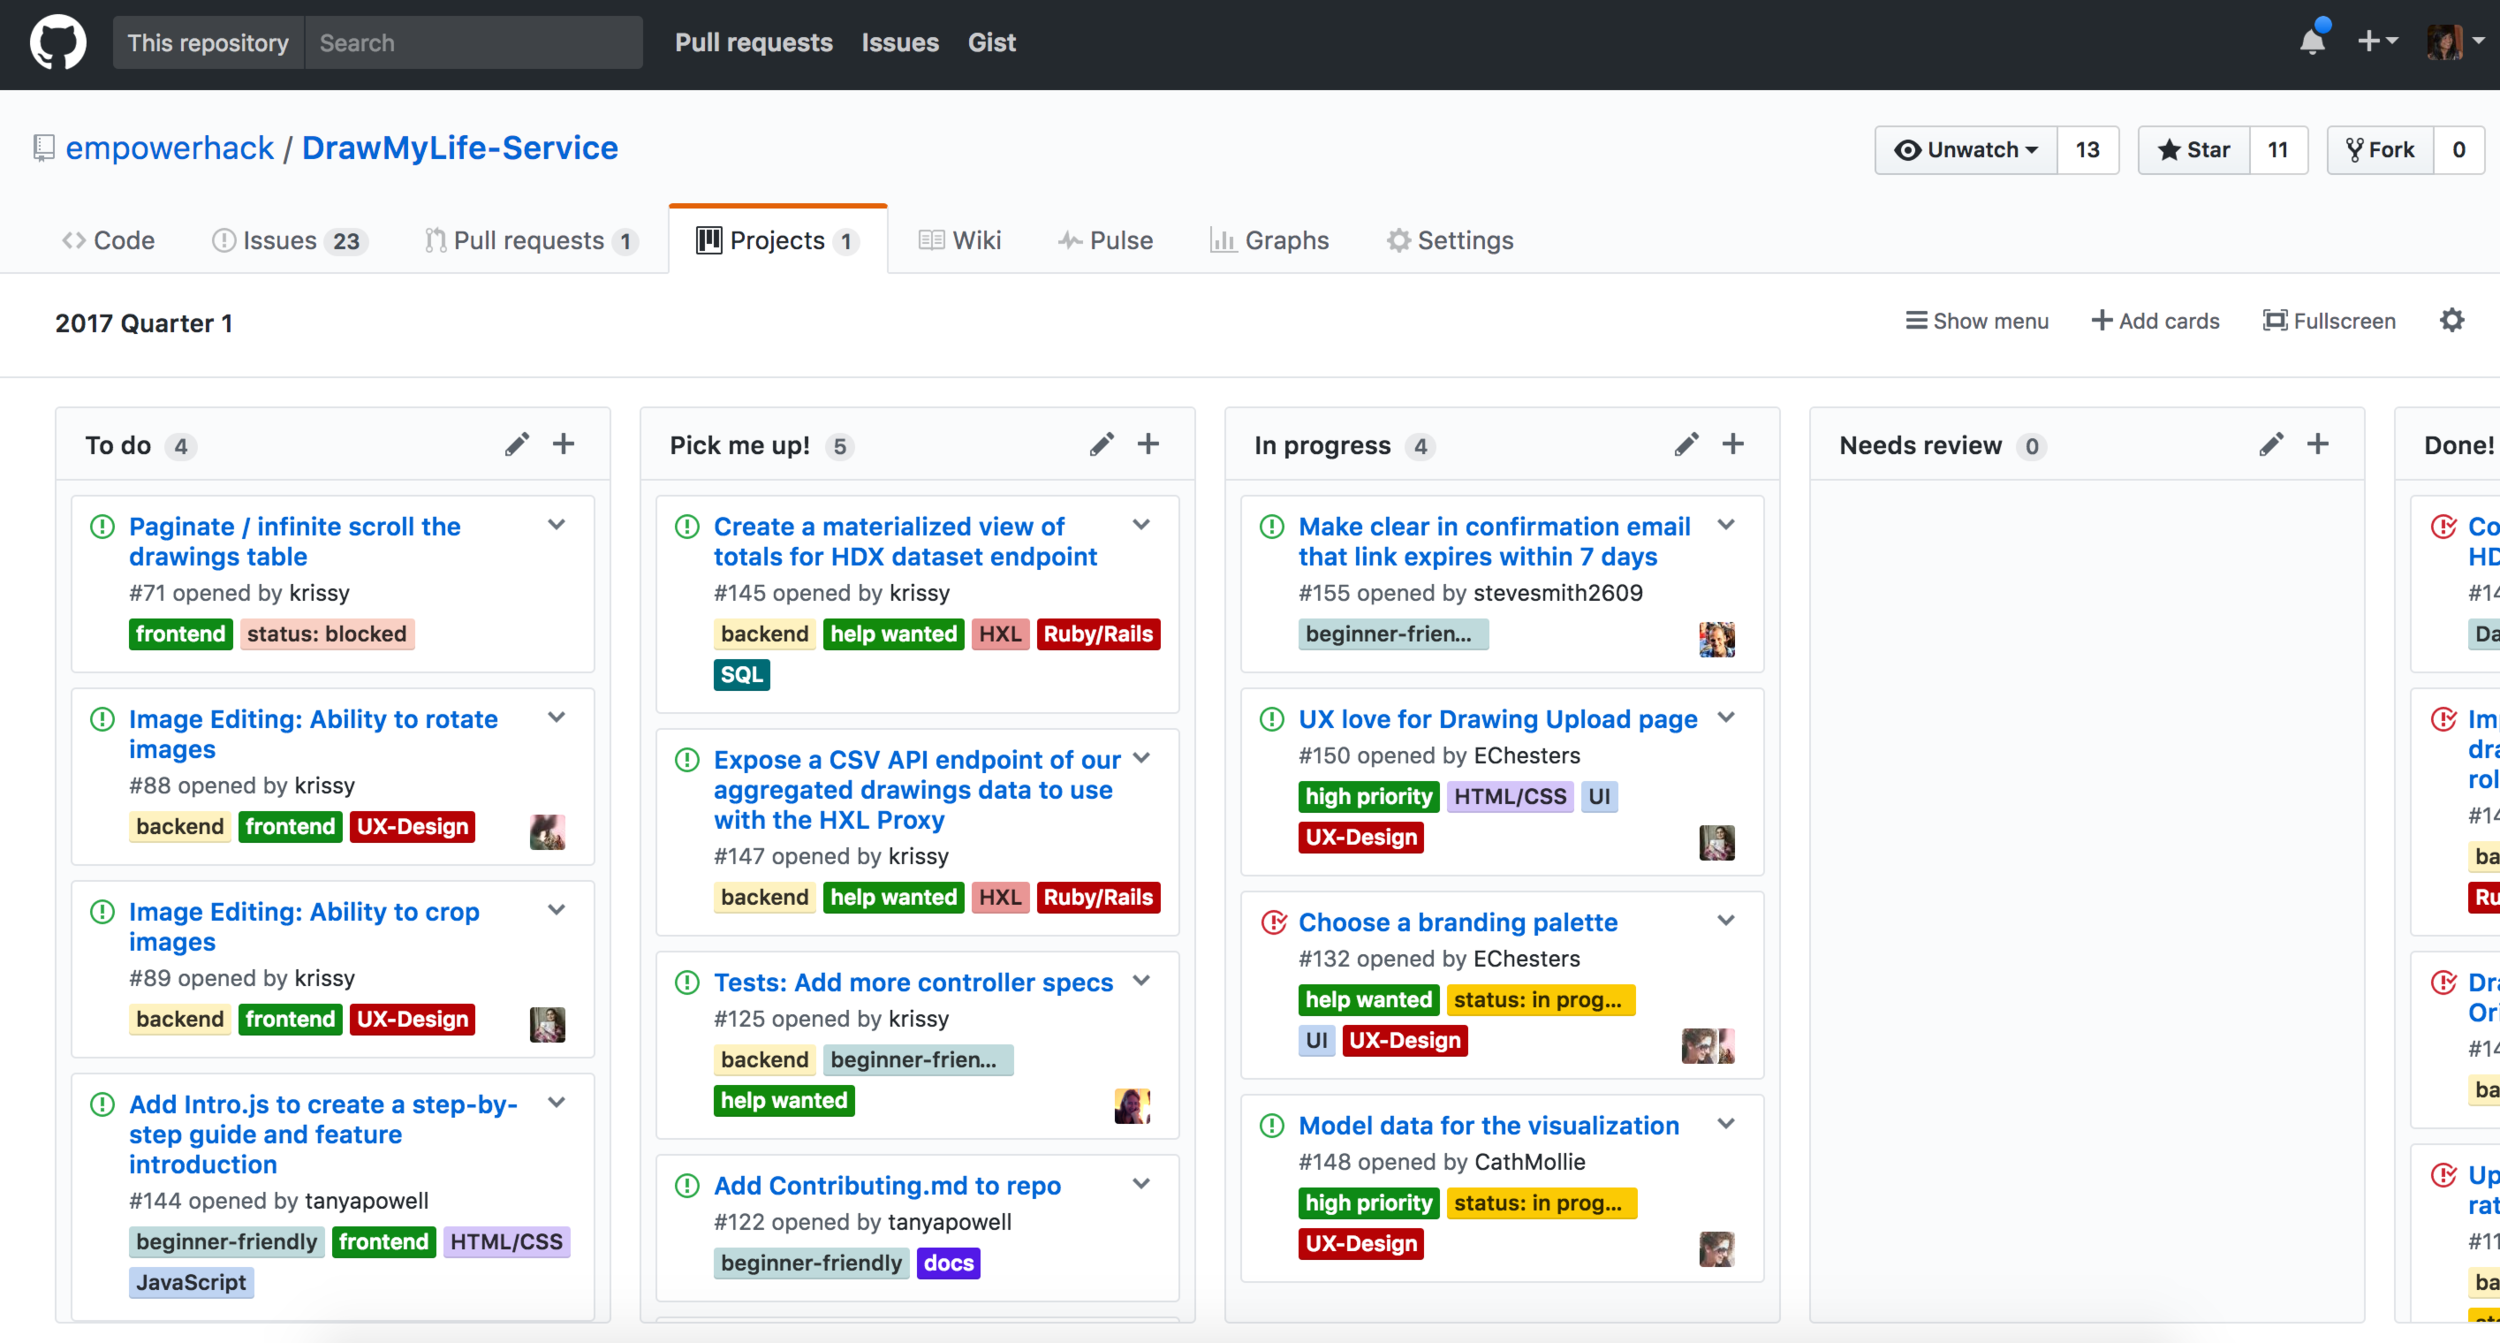Click the Add cards button
Image resolution: width=2500 pixels, height=1343 pixels.
[x=2155, y=321]
